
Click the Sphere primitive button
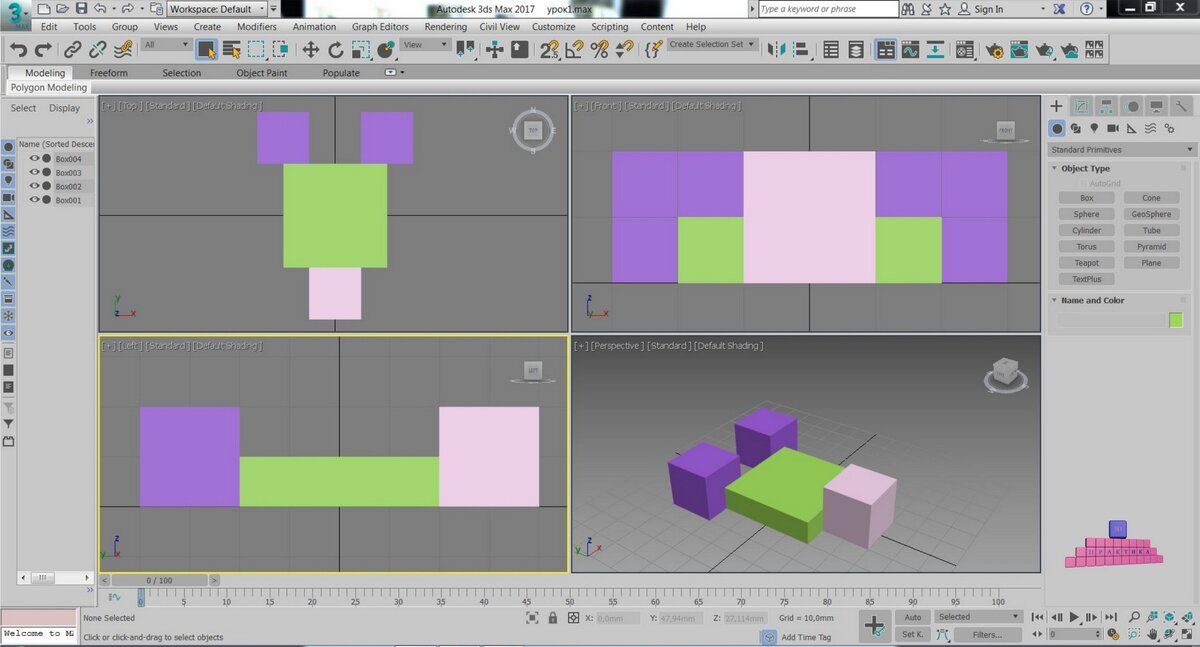coord(1086,214)
